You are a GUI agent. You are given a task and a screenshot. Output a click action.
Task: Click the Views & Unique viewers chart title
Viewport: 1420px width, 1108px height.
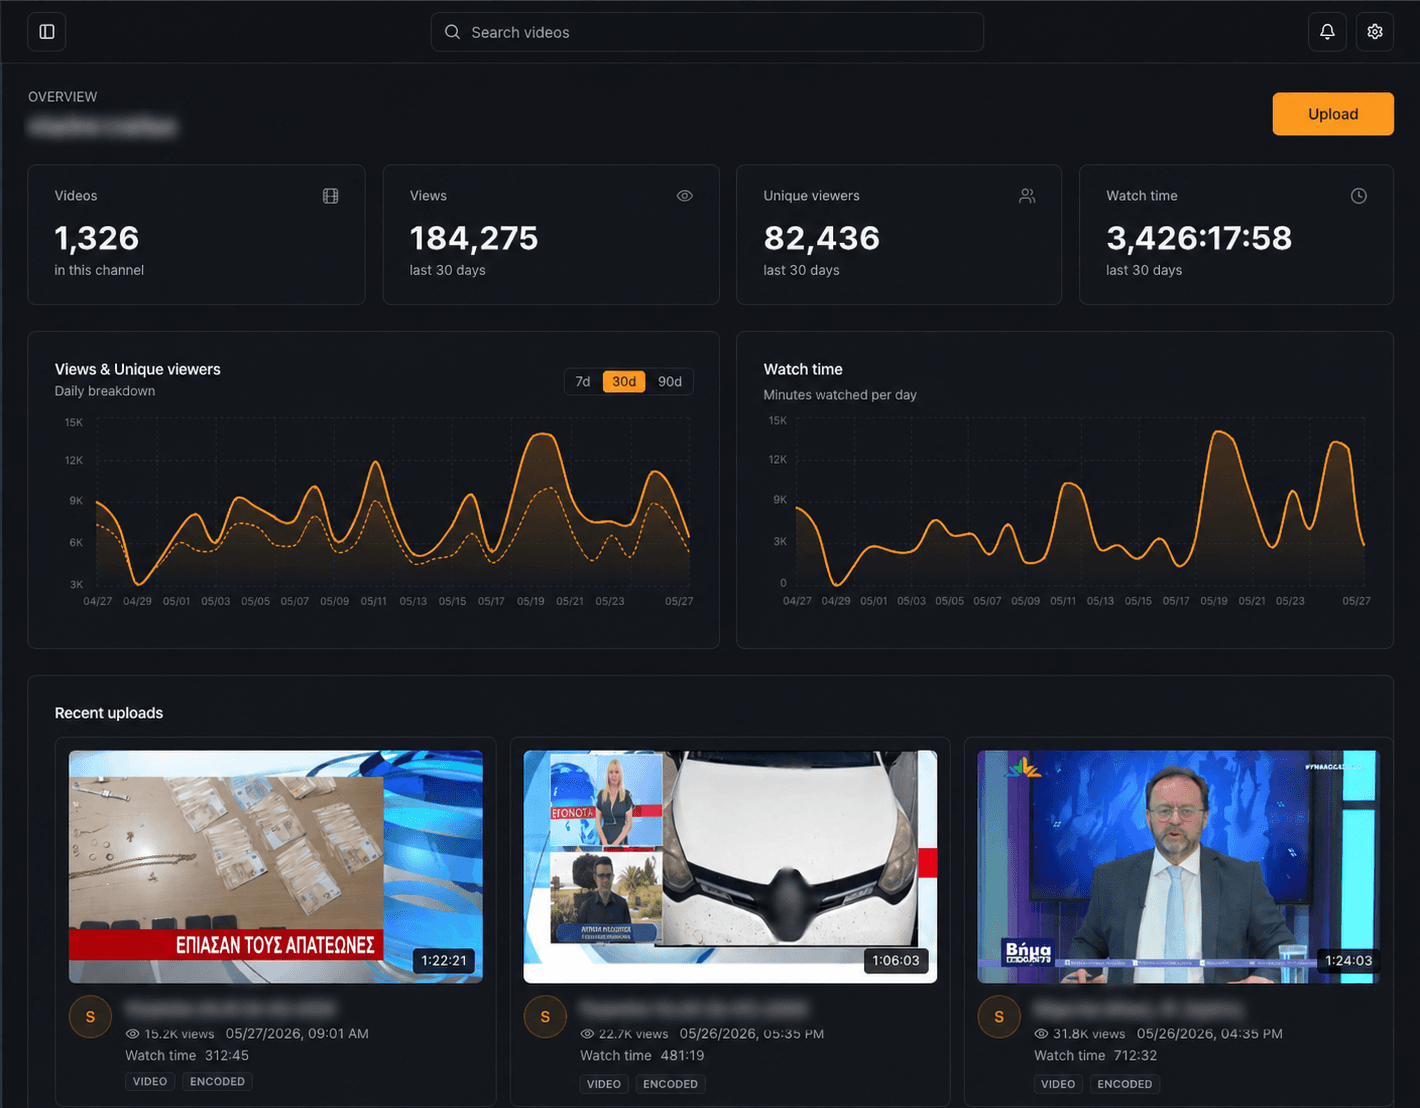(138, 369)
